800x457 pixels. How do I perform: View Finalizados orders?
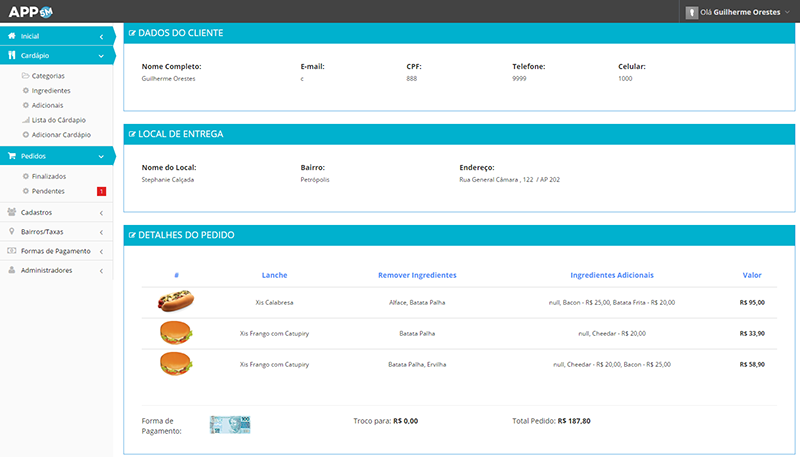tap(49, 176)
